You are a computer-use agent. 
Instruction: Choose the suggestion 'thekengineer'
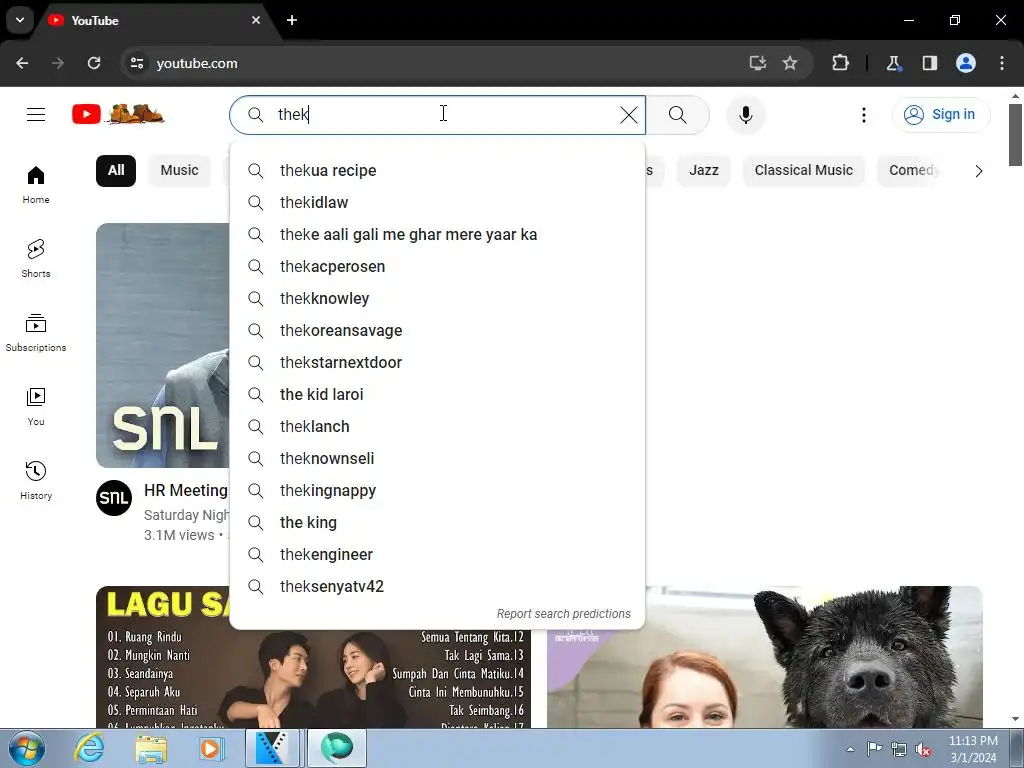[438, 554]
